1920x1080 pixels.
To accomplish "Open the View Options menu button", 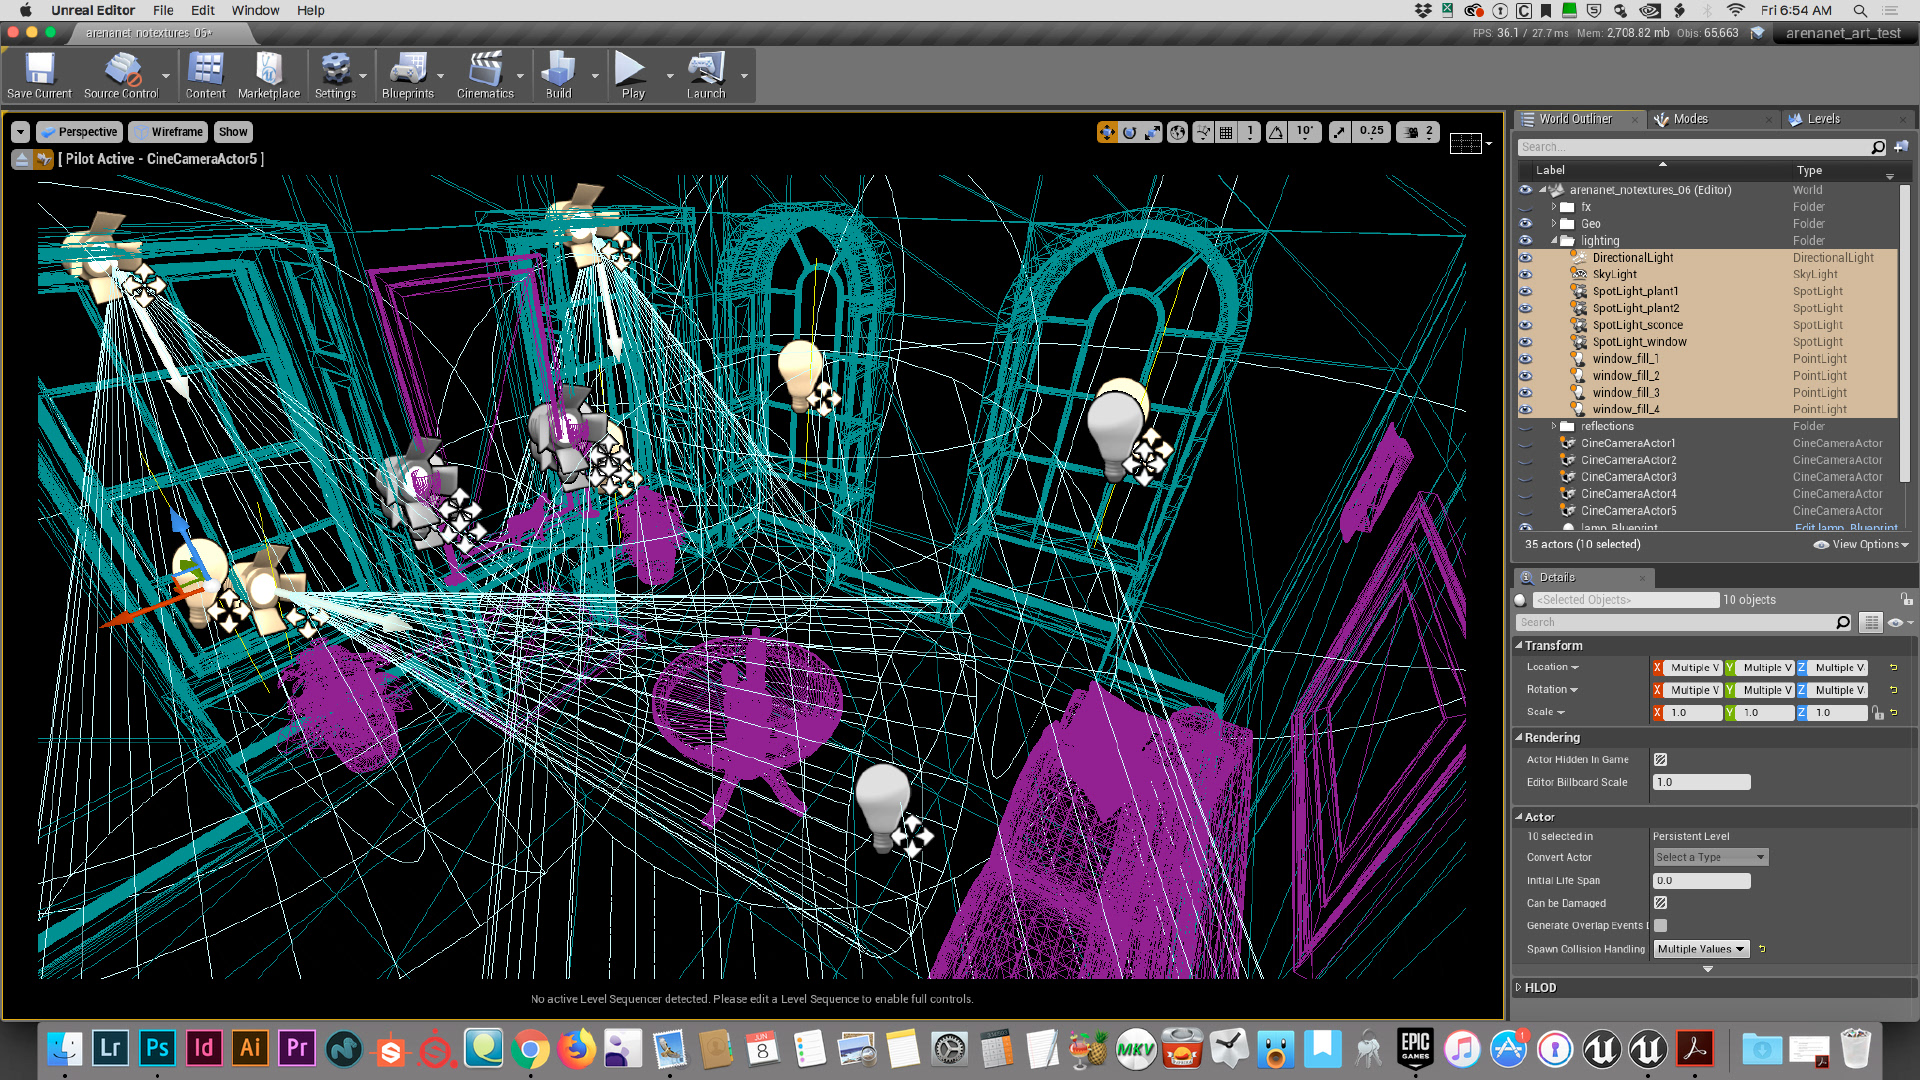I will coord(1861,545).
